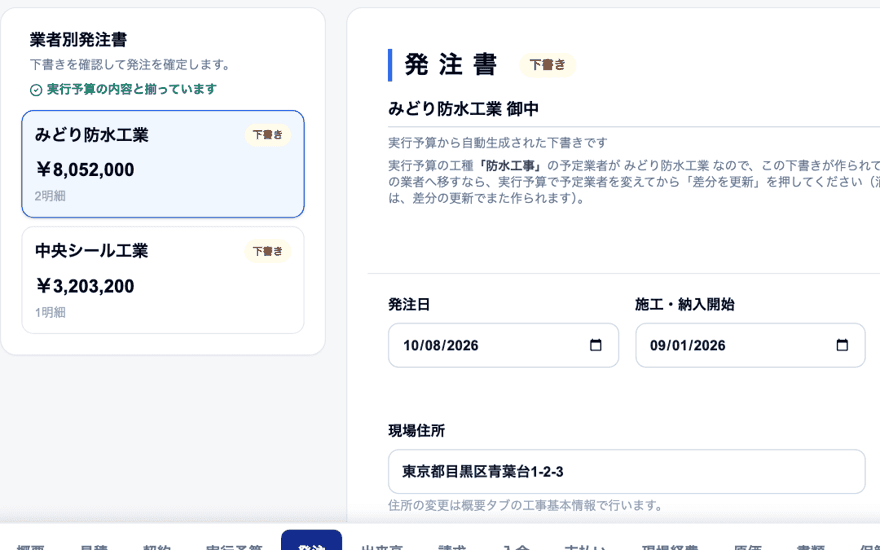Focus the 現場住所 address input field
880x550 pixels.
pyautogui.click(x=626, y=471)
